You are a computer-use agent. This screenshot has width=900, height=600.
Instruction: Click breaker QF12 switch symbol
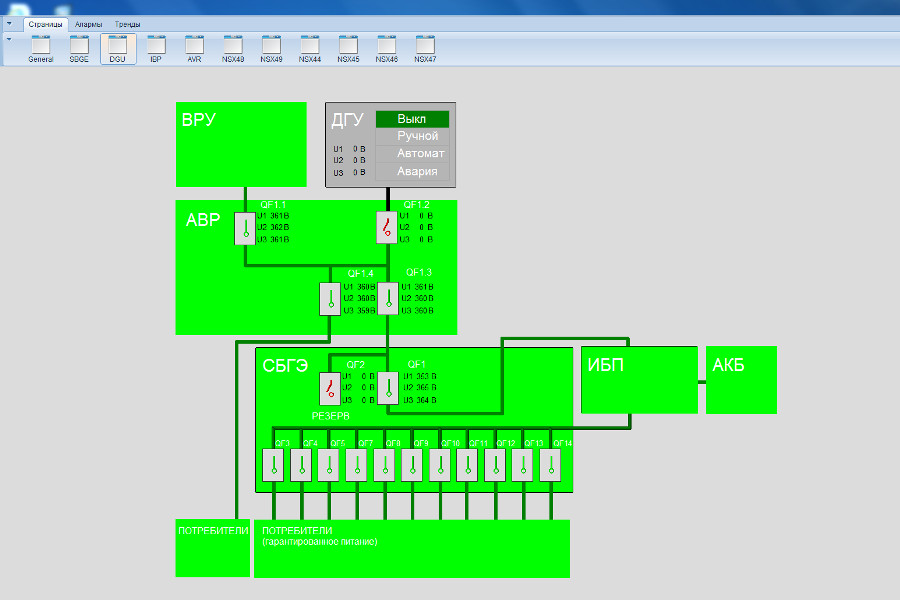[x=495, y=465]
